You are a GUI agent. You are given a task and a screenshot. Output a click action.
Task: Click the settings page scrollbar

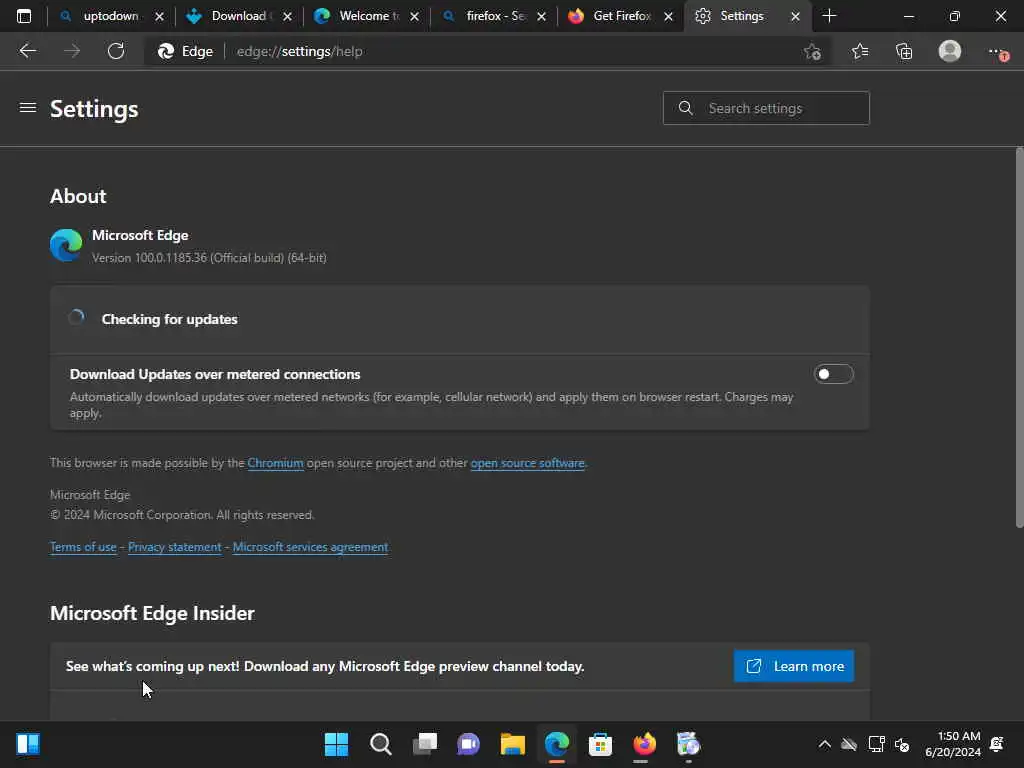pos(1019,338)
